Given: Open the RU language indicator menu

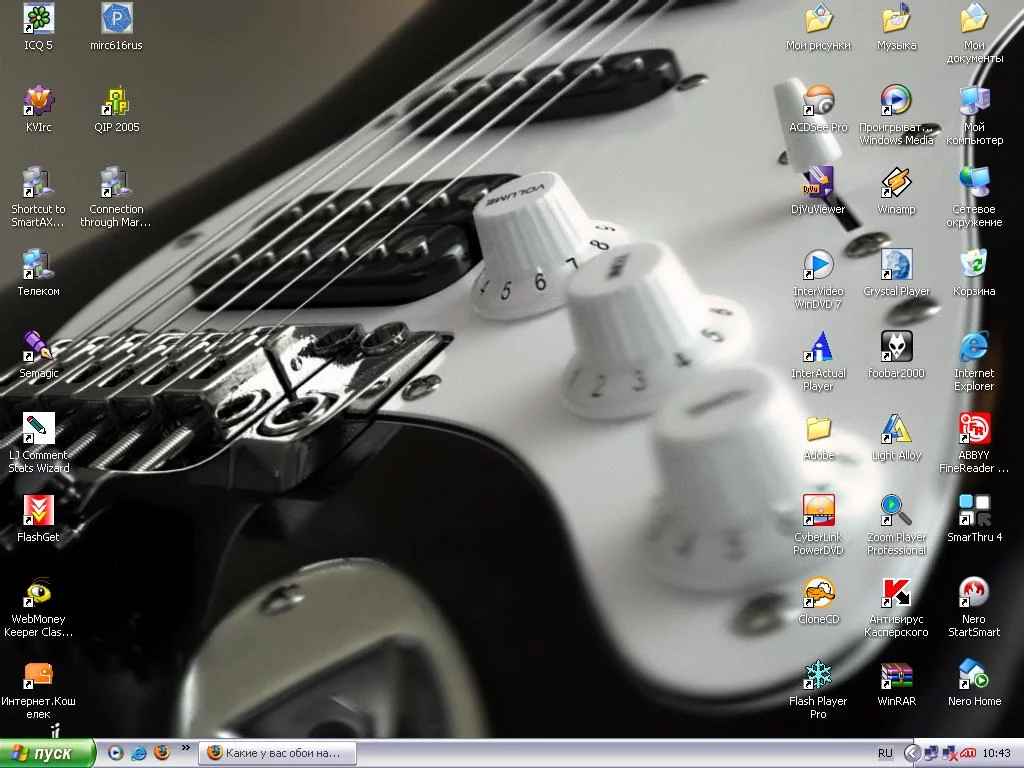Looking at the screenshot, I should click(x=885, y=753).
